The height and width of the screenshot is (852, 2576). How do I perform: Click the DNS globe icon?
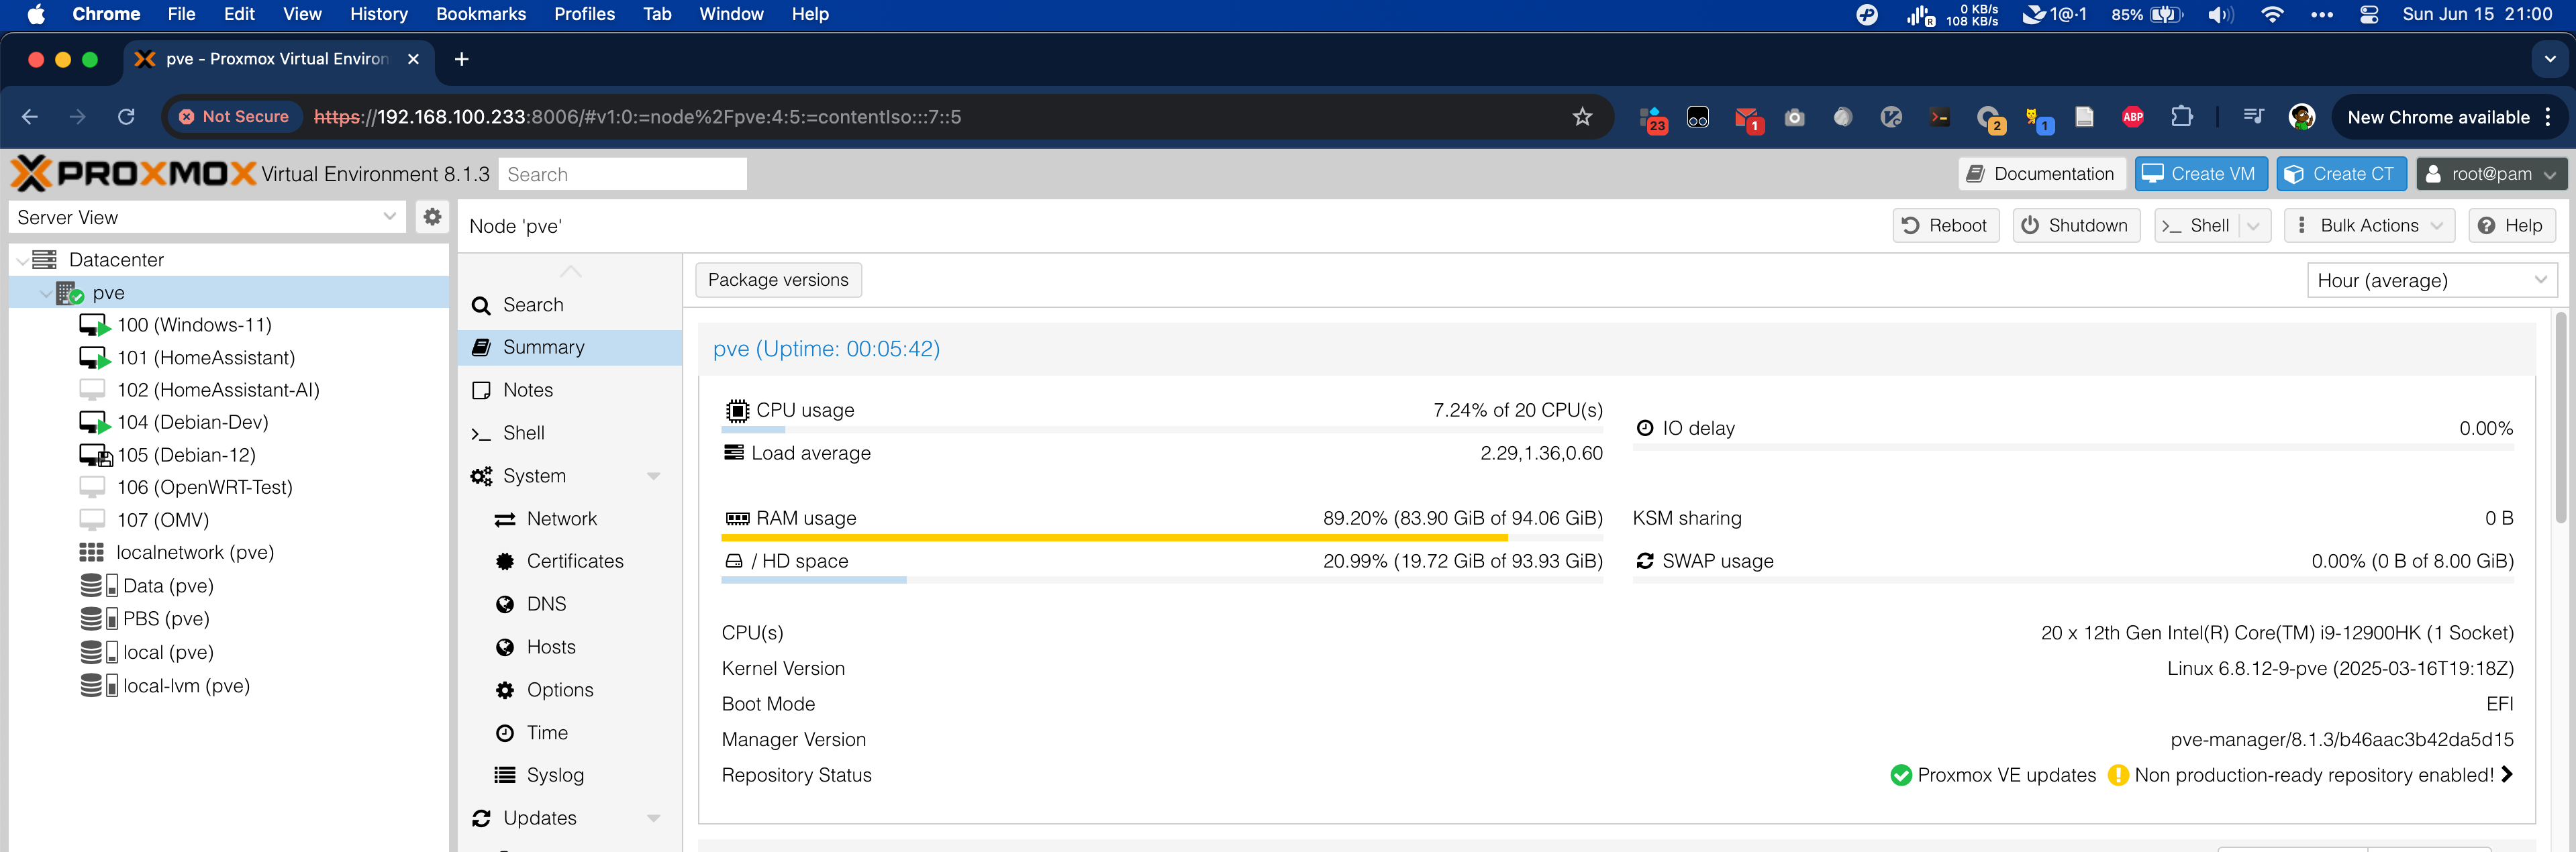click(505, 604)
